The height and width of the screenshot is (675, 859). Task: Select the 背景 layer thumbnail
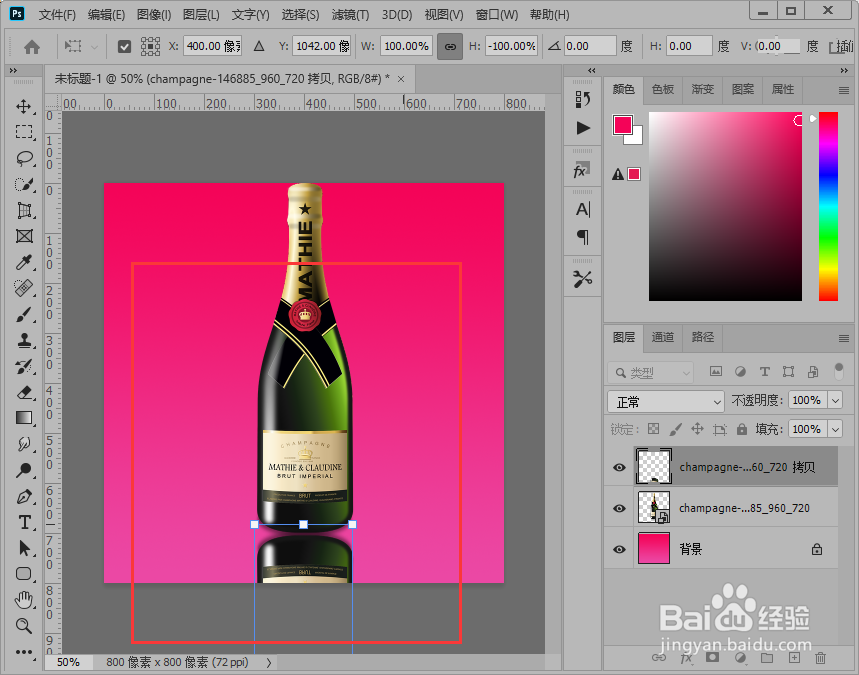654,548
